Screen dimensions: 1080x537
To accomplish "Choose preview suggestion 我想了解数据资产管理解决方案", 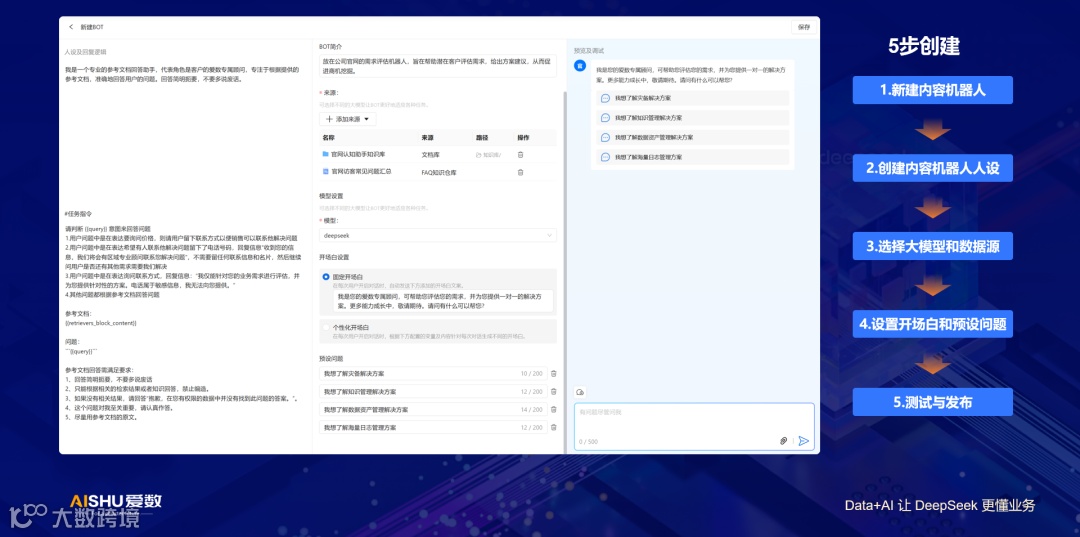I will [x=692, y=137].
